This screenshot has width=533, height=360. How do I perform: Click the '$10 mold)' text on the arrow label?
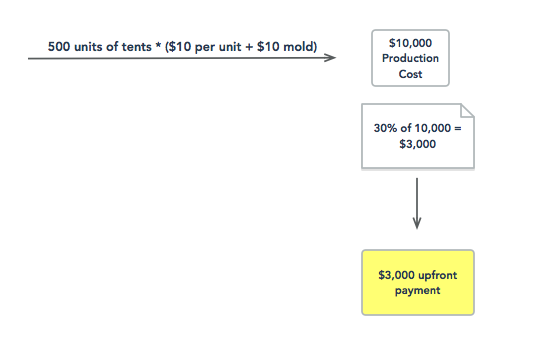[287, 47]
